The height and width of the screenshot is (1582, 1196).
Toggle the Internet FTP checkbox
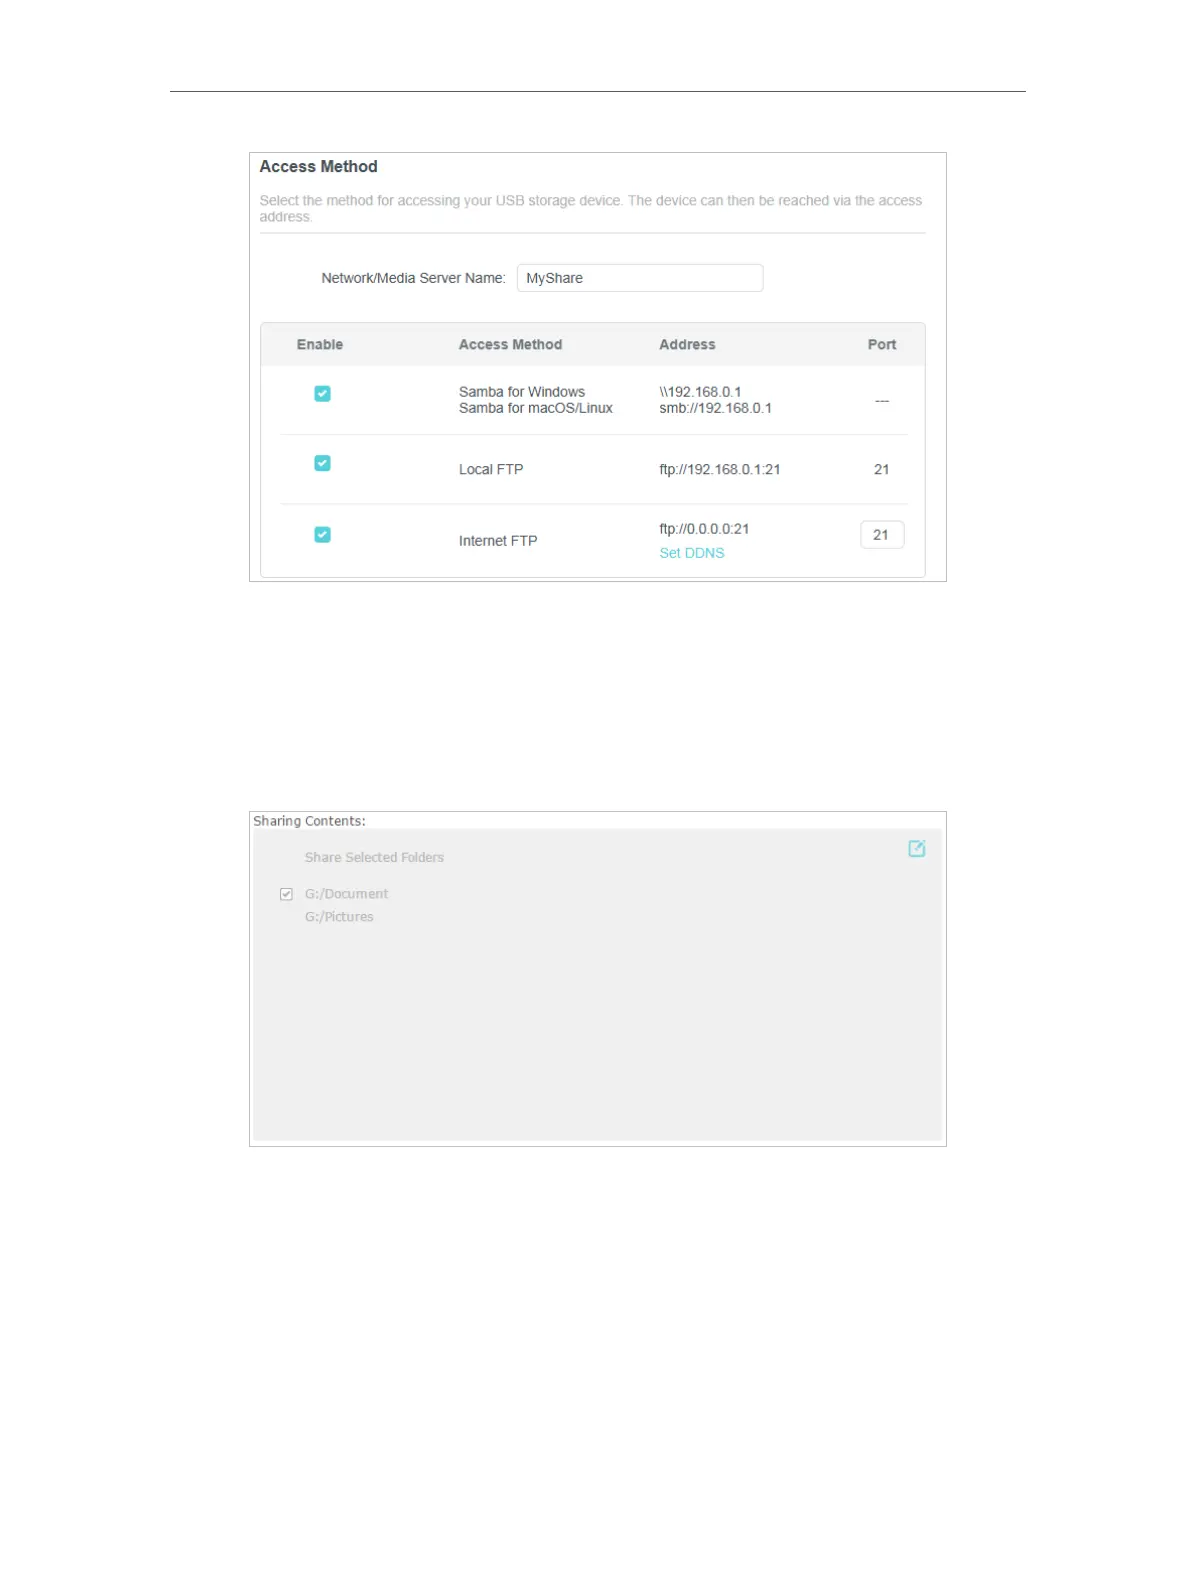322,534
